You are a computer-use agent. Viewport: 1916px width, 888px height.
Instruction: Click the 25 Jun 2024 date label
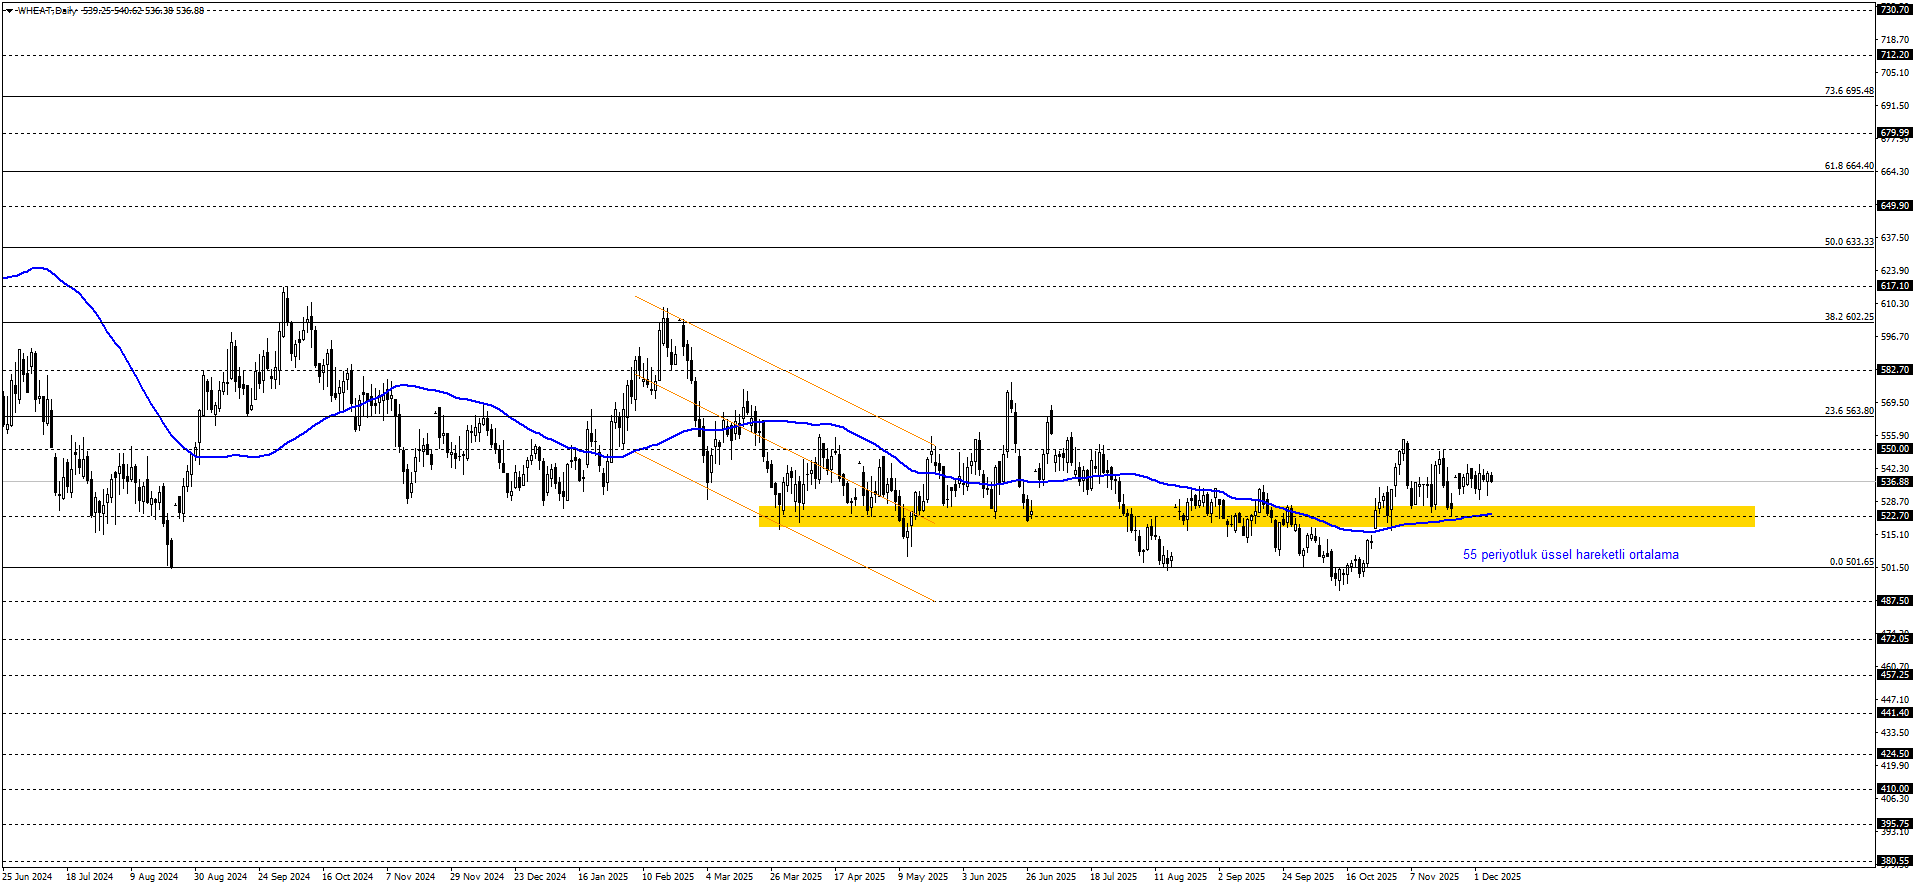coord(27,877)
